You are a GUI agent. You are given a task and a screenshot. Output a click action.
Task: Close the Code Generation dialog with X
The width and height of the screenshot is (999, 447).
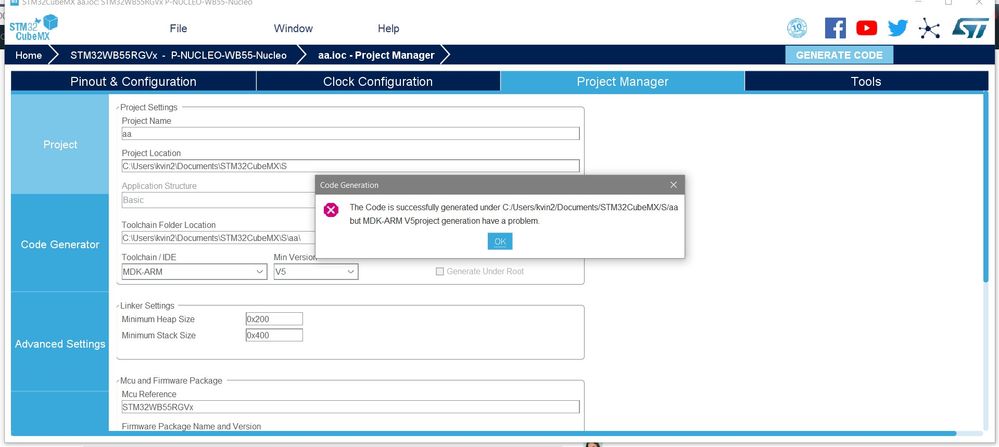pos(673,185)
